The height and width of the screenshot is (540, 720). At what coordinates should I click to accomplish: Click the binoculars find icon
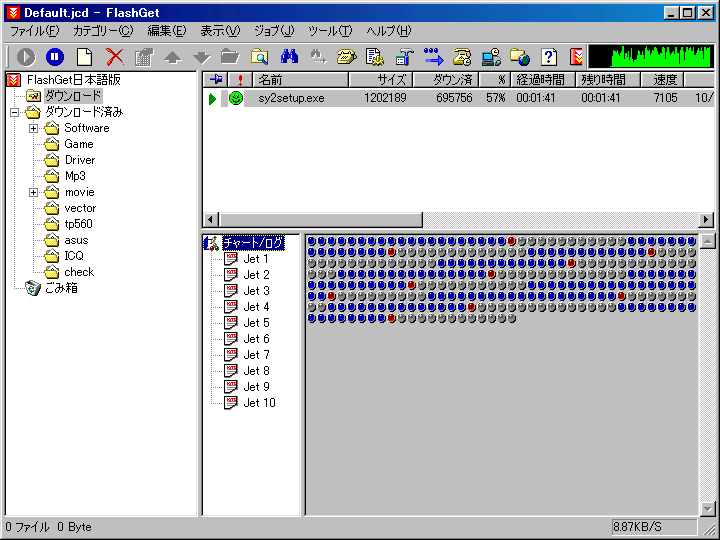tap(289, 57)
